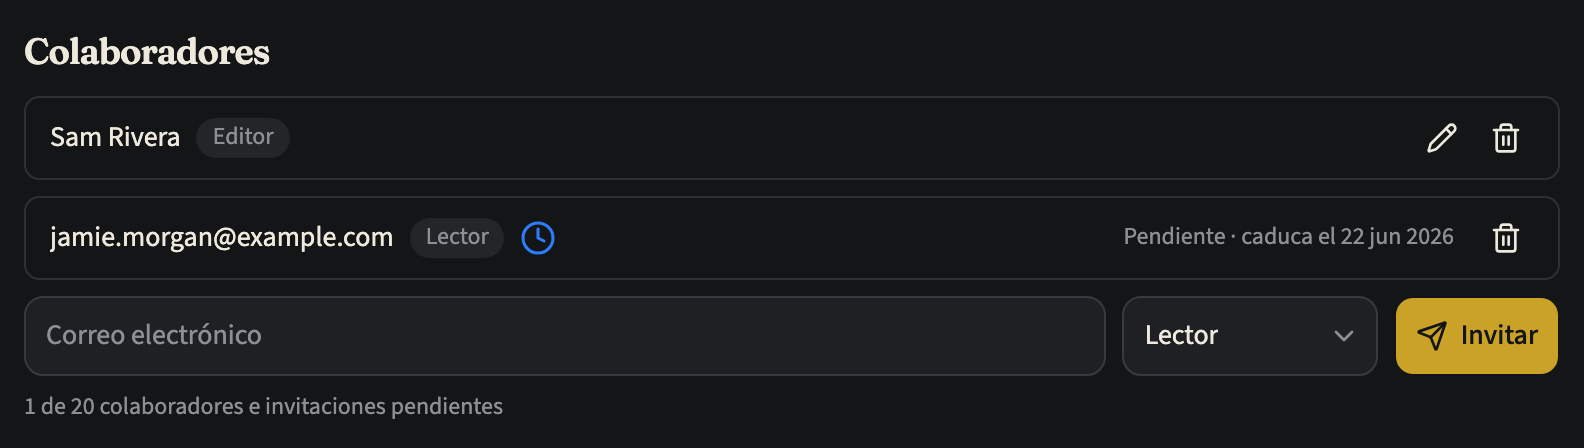Click the Lector badge beside jamie.morgan
This screenshot has width=1584, height=448.
457,237
